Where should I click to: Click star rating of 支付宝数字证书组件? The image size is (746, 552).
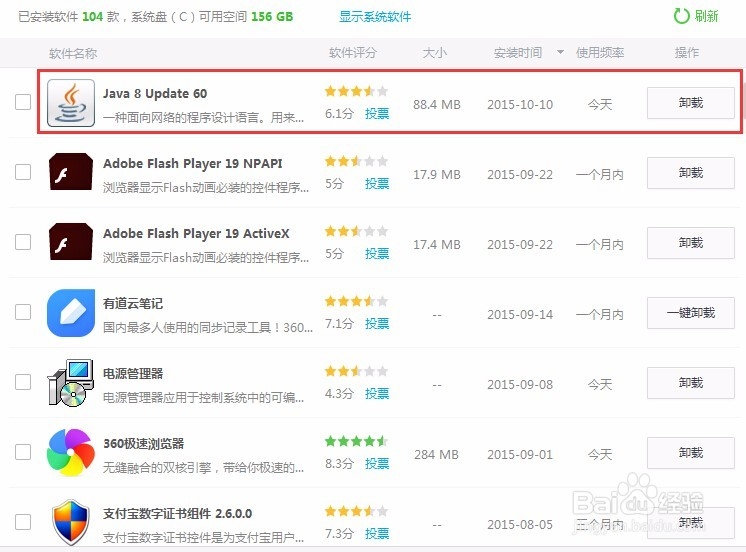pos(356,511)
